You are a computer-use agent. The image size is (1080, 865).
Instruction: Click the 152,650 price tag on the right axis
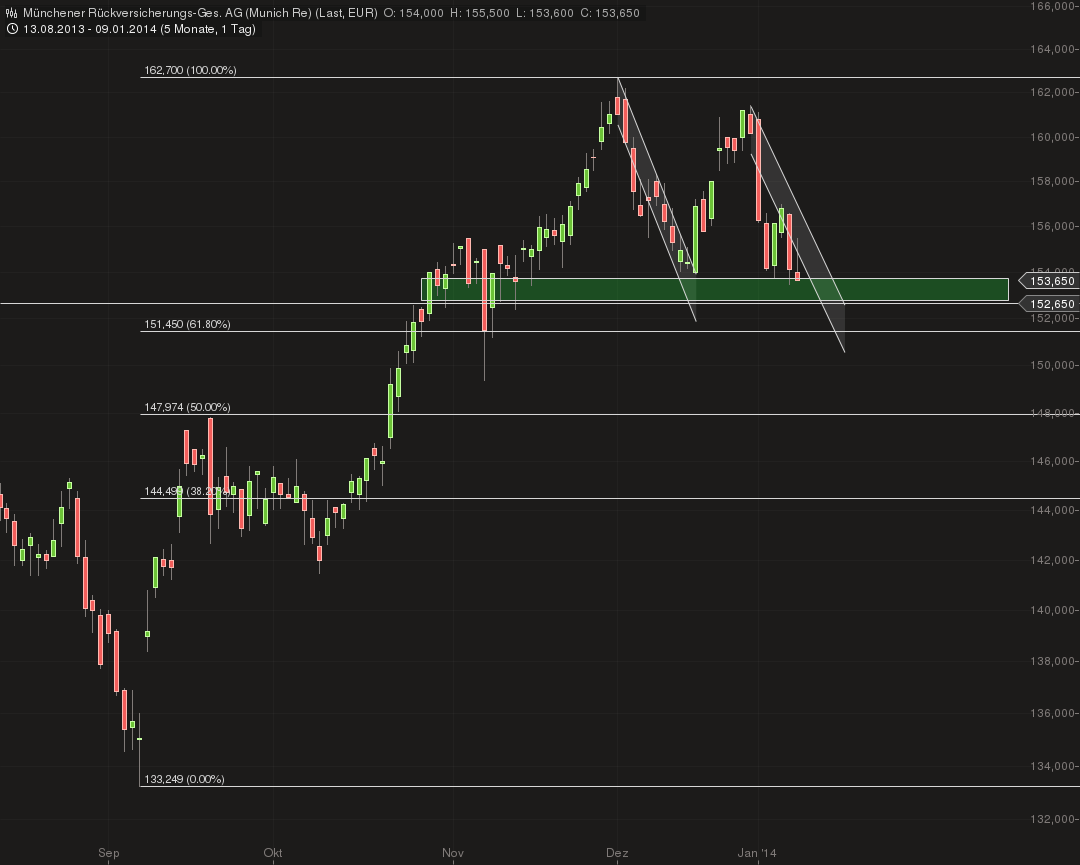[1050, 303]
